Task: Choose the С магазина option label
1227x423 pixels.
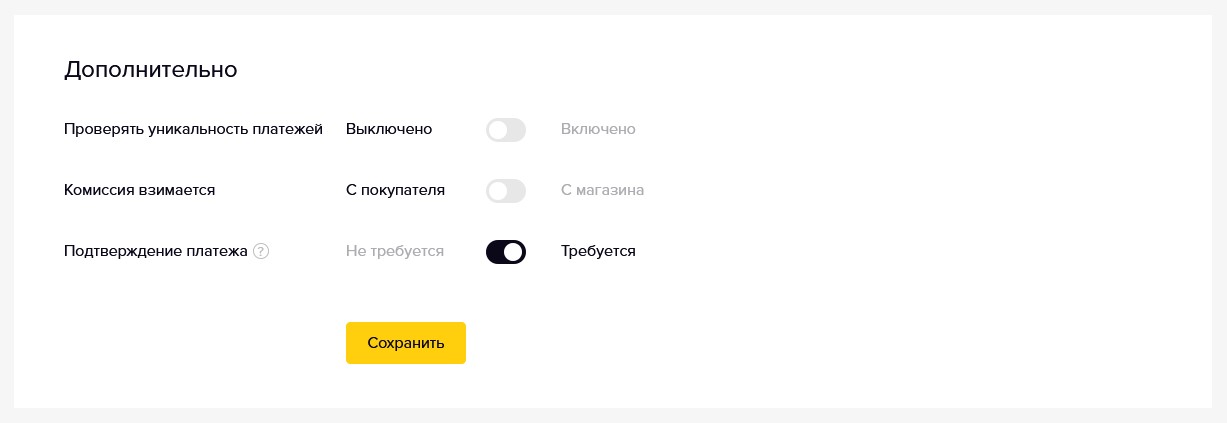Action: [x=602, y=191]
